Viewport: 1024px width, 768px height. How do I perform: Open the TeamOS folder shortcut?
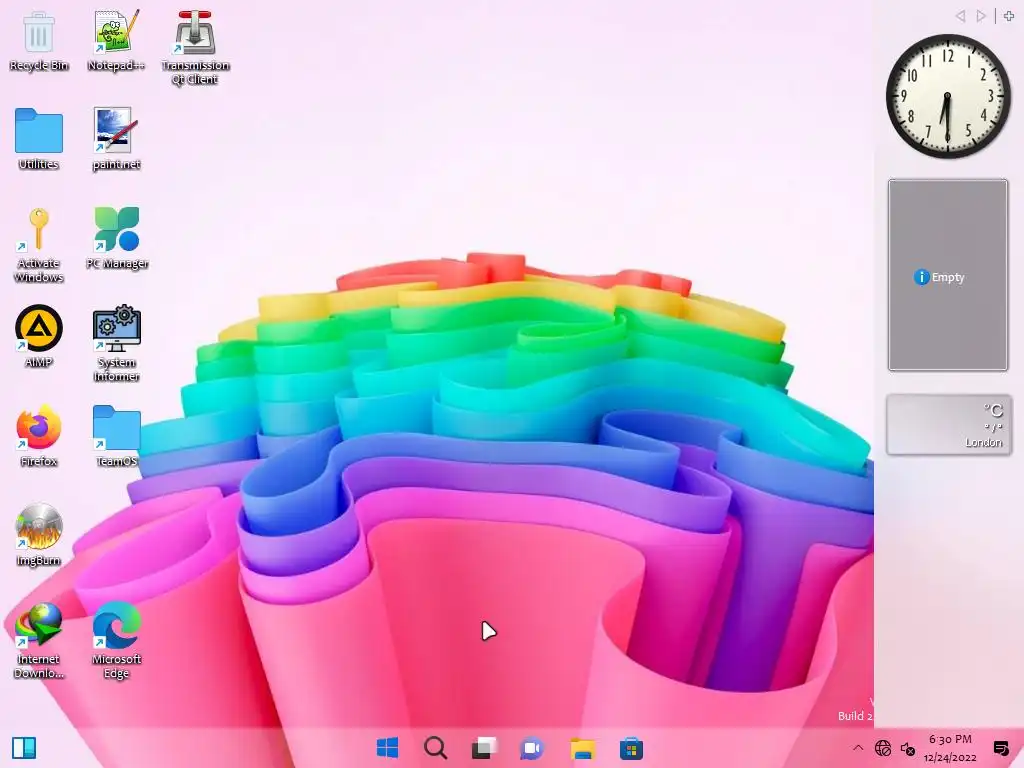click(116, 436)
